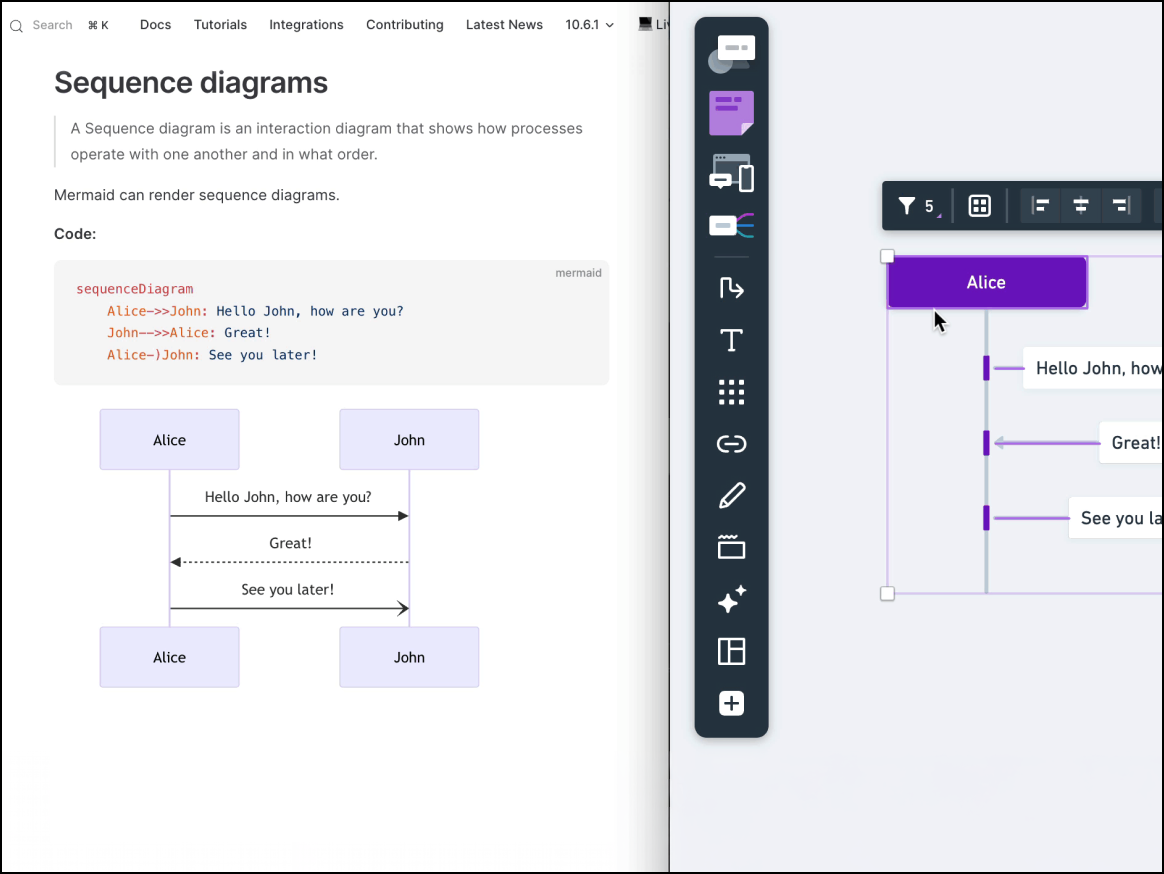1164x874 pixels.
Task: Go to the Contributing page
Action: point(405,25)
